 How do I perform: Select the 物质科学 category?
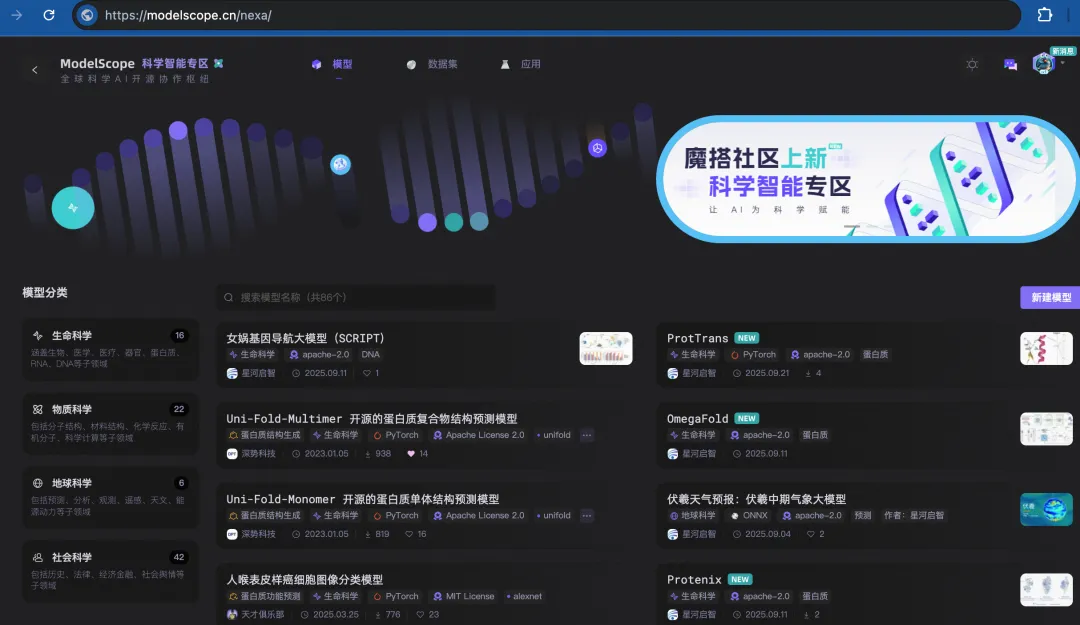pyautogui.click(x=110, y=423)
